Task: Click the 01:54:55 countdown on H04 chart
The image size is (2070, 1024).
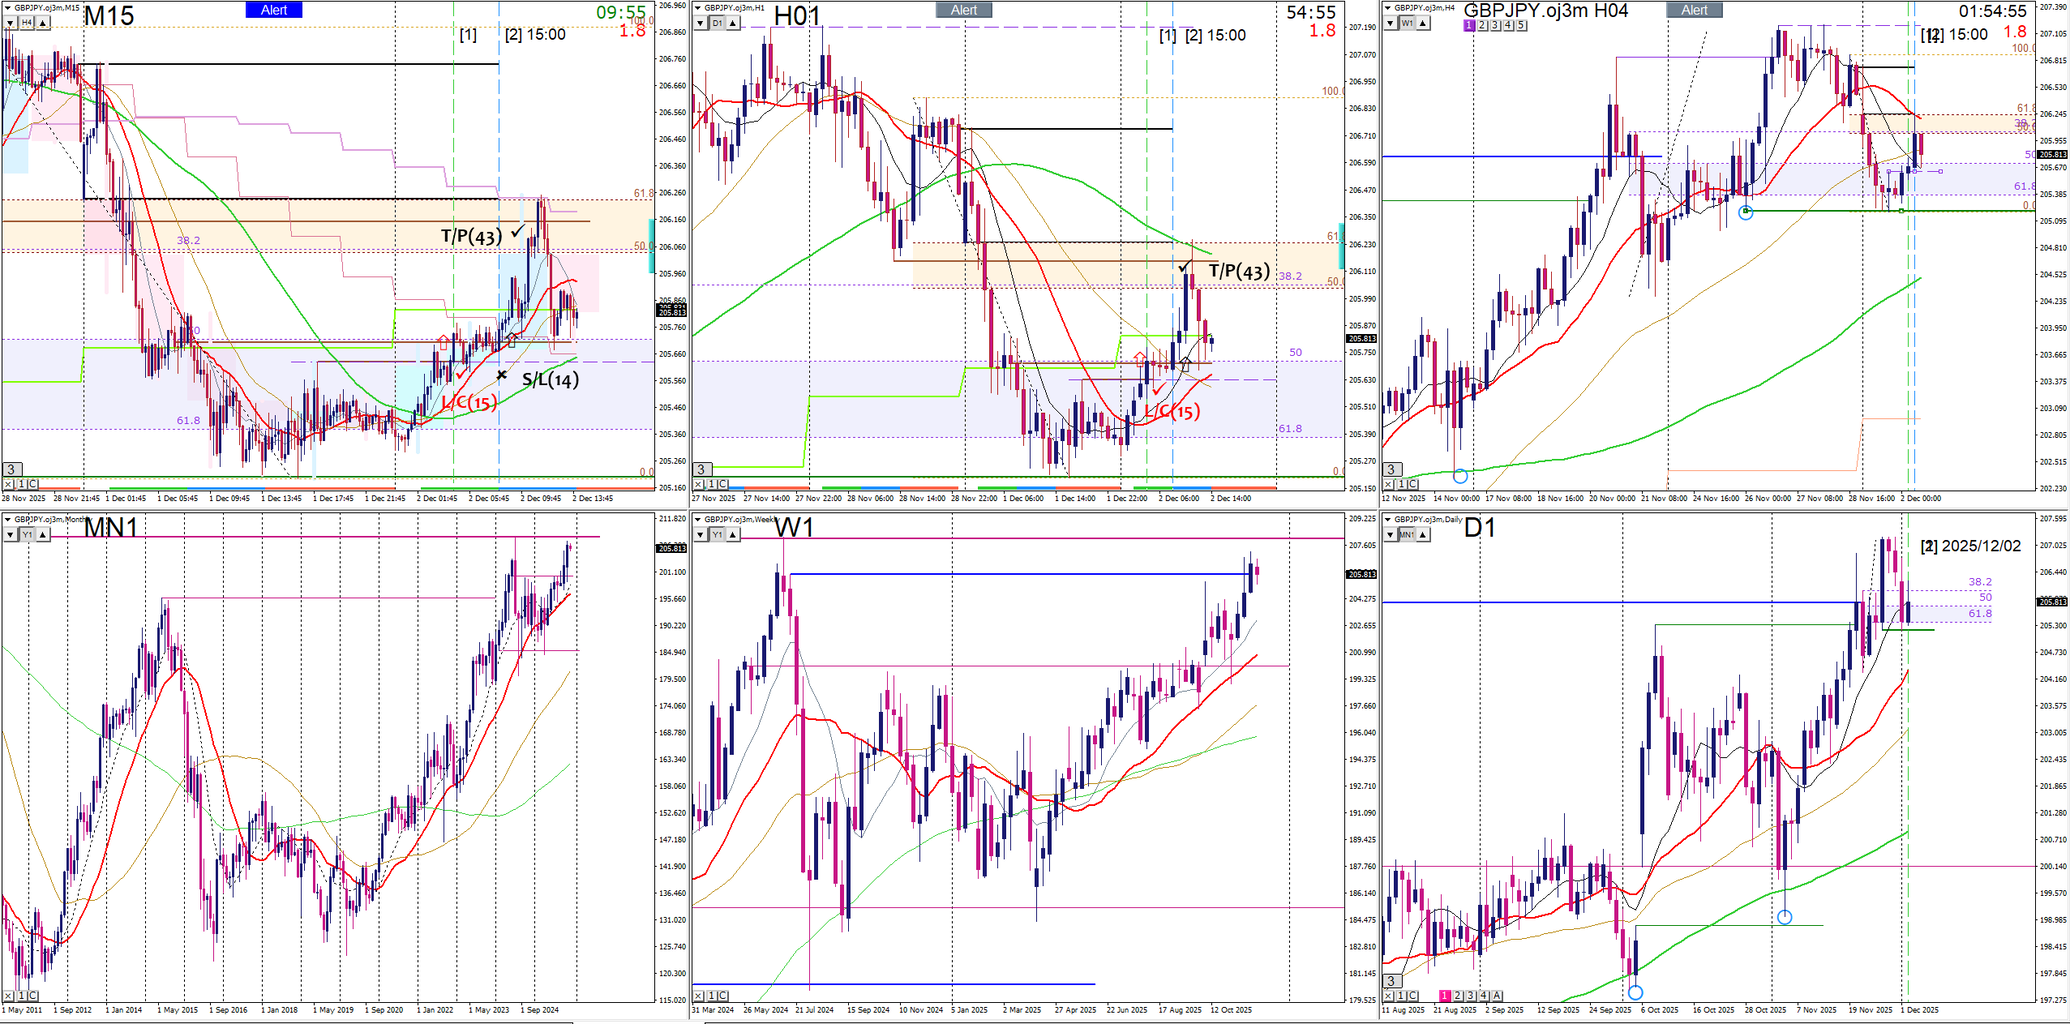Action: point(1993,11)
